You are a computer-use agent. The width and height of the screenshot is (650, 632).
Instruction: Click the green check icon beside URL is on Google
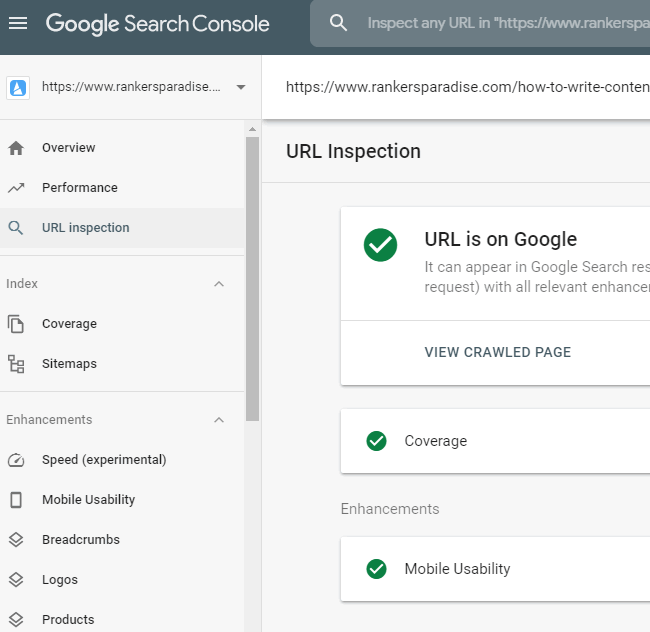click(380, 245)
